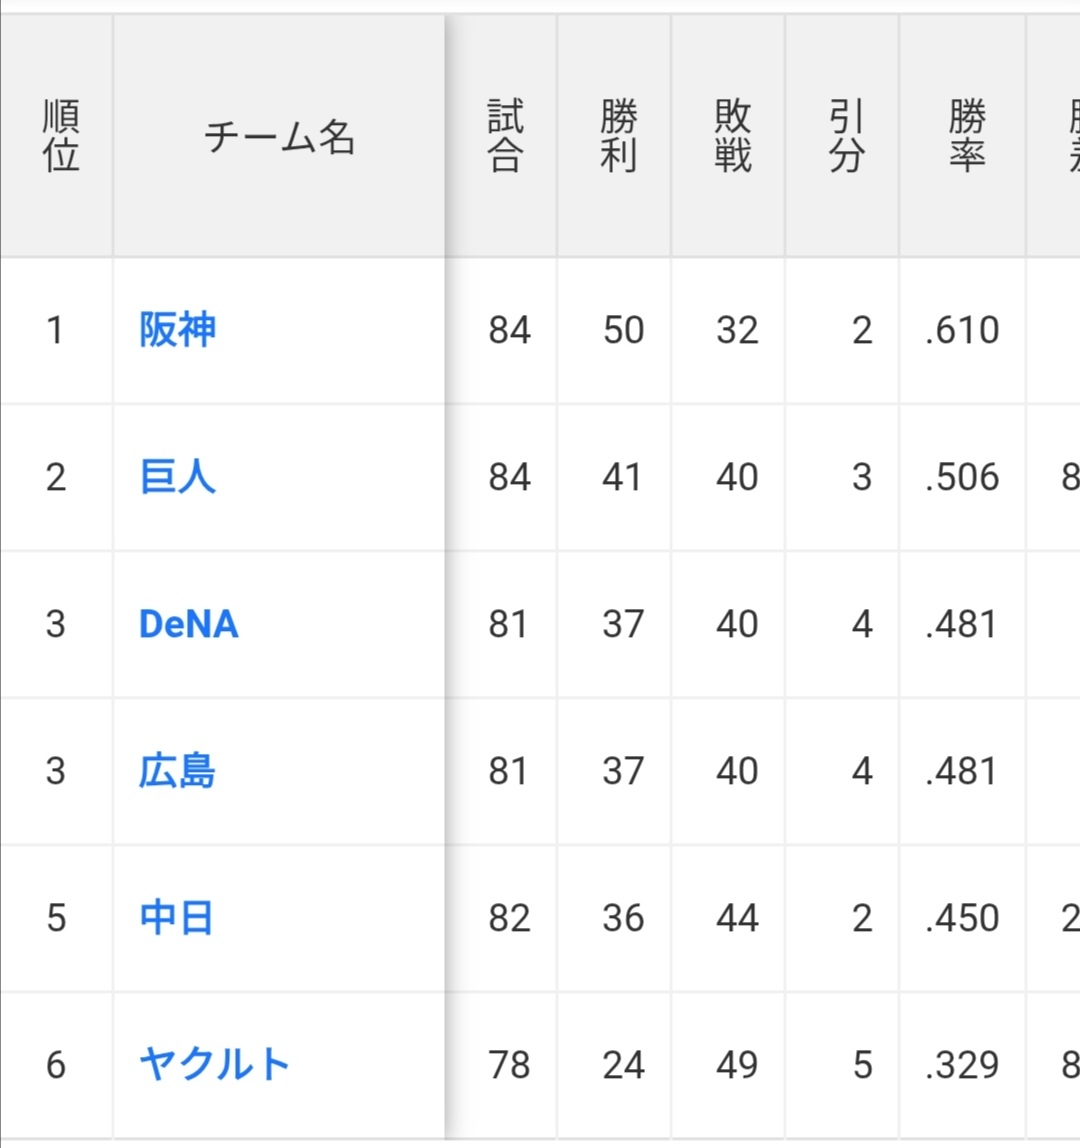
Task: Click ヤクルト's 49 losses cell
Action: tap(737, 1064)
